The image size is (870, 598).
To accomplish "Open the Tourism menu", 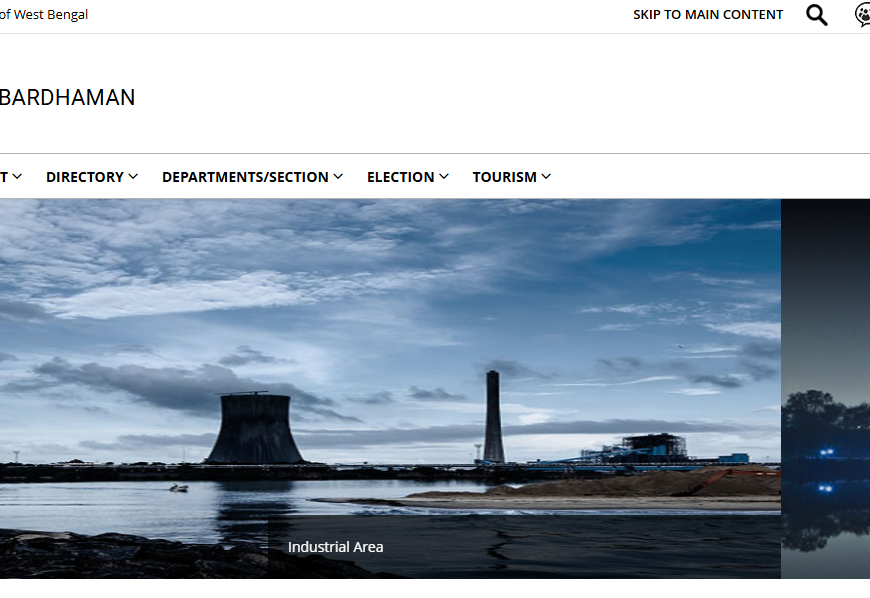I will coord(504,177).
